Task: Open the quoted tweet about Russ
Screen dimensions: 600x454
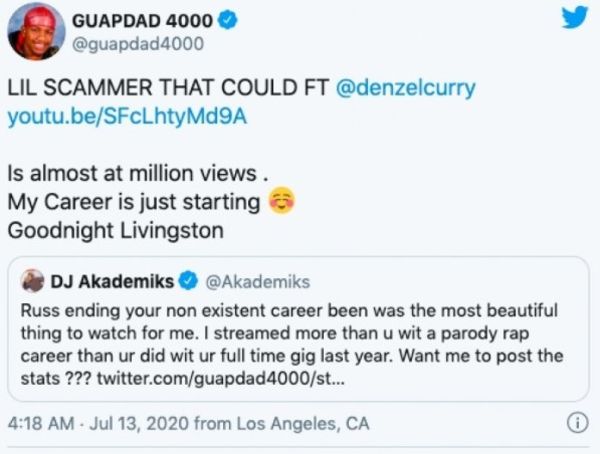Action: tap(298, 329)
